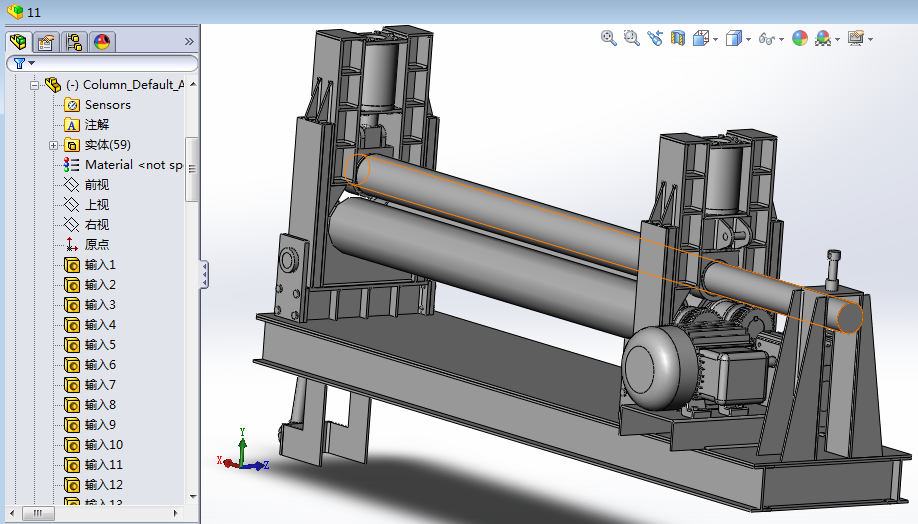918x524 pixels.
Task: Open the Display Style dropdown arrow
Action: click(x=749, y=40)
